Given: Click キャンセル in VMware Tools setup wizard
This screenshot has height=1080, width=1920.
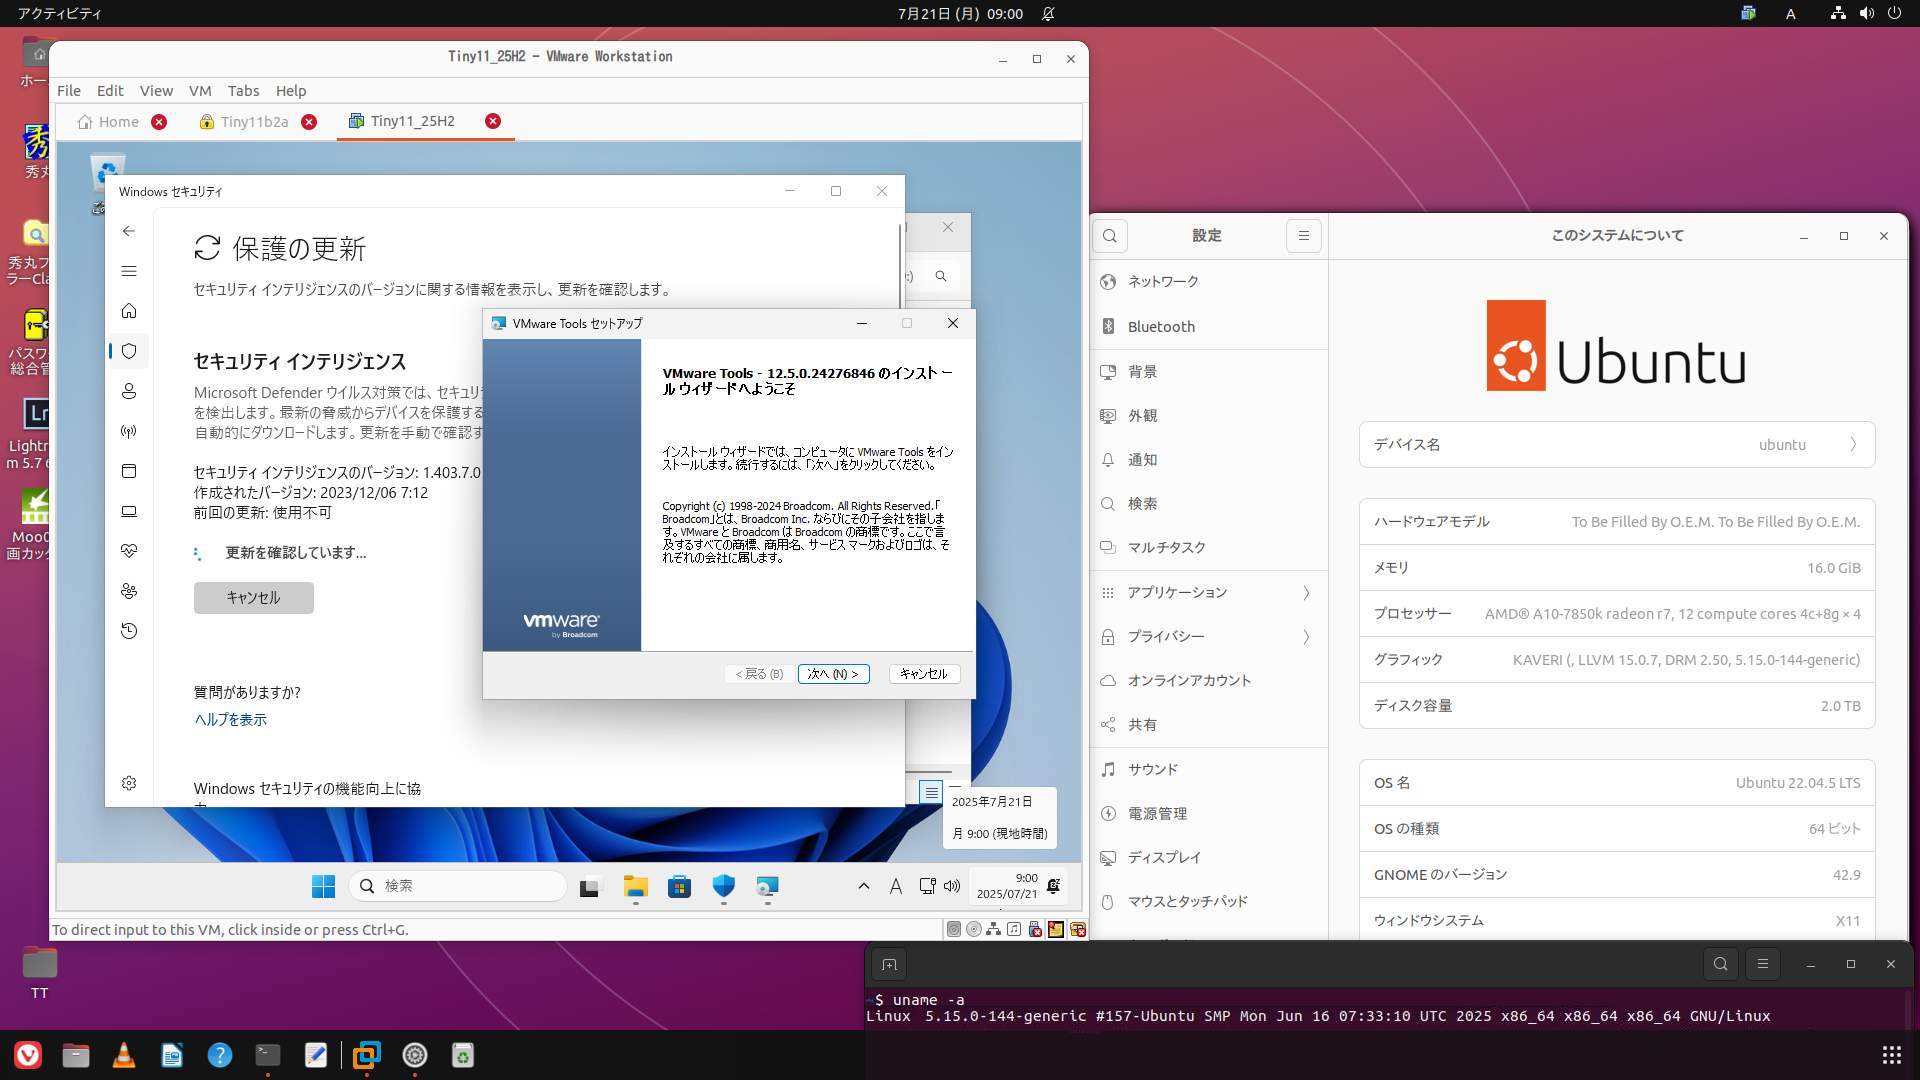Looking at the screenshot, I should [x=923, y=674].
